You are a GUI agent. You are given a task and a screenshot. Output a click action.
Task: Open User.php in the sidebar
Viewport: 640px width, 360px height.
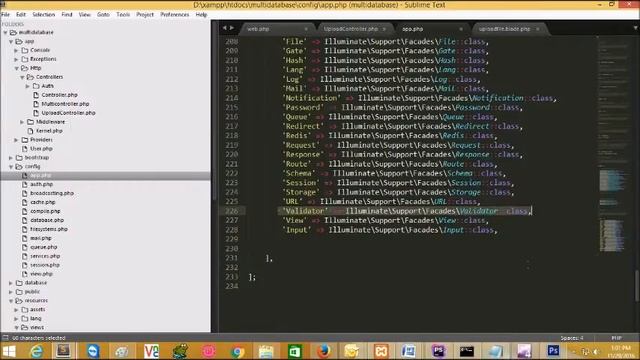41,149
